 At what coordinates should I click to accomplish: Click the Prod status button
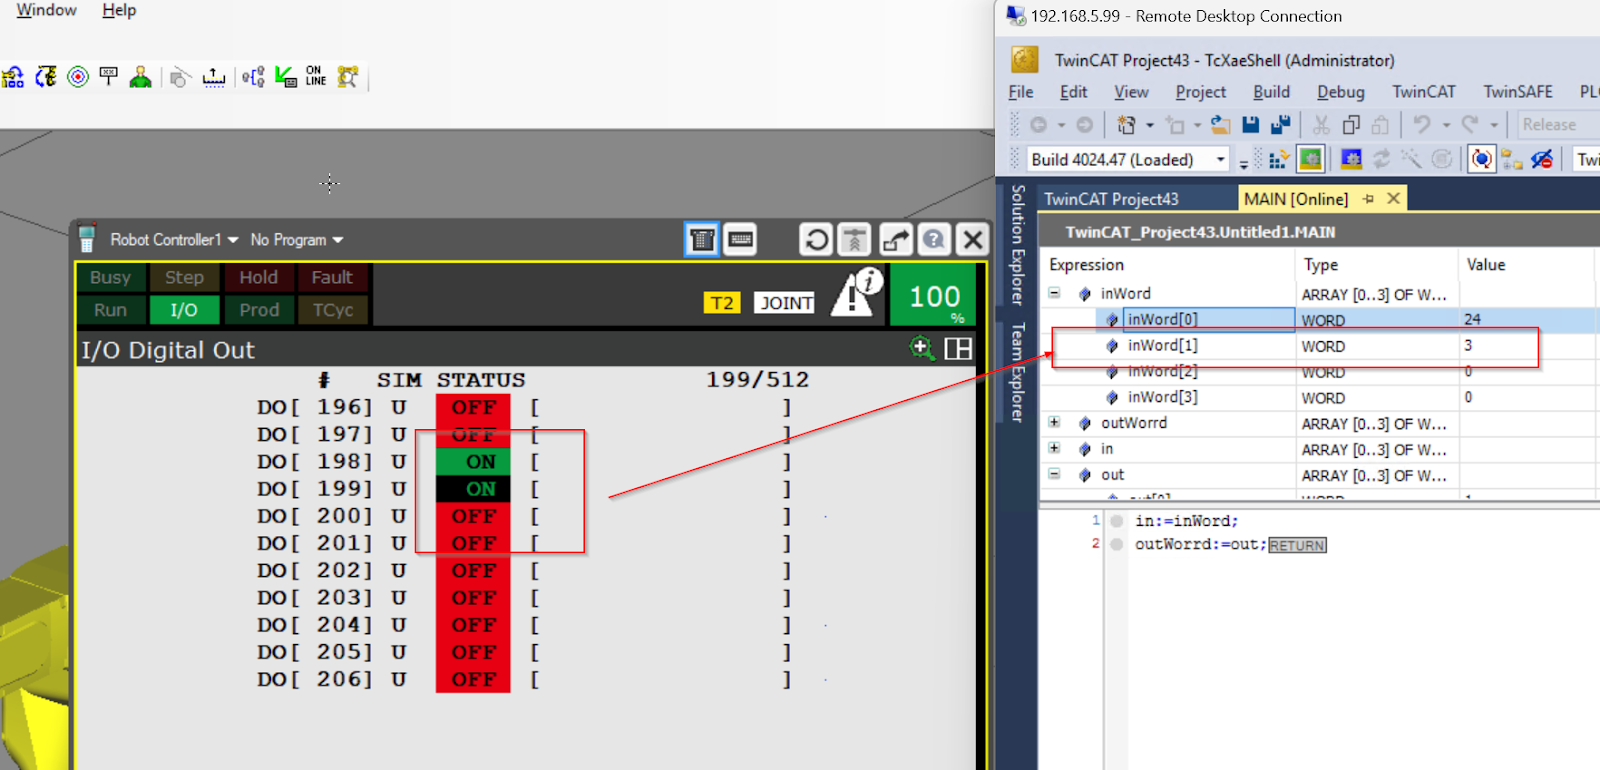tap(259, 310)
